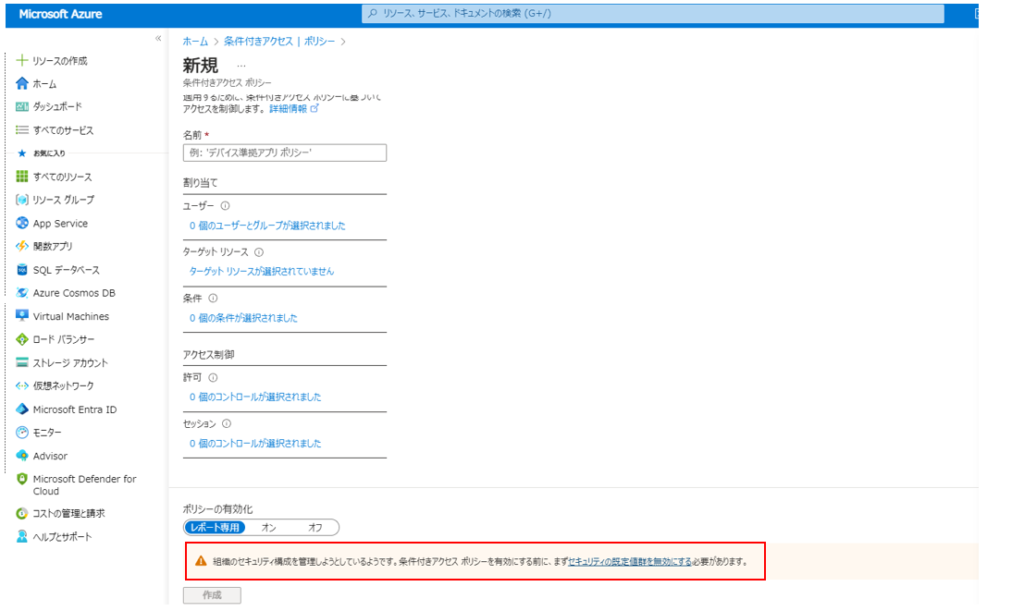Open リソース グループ icon

(x=22, y=200)
